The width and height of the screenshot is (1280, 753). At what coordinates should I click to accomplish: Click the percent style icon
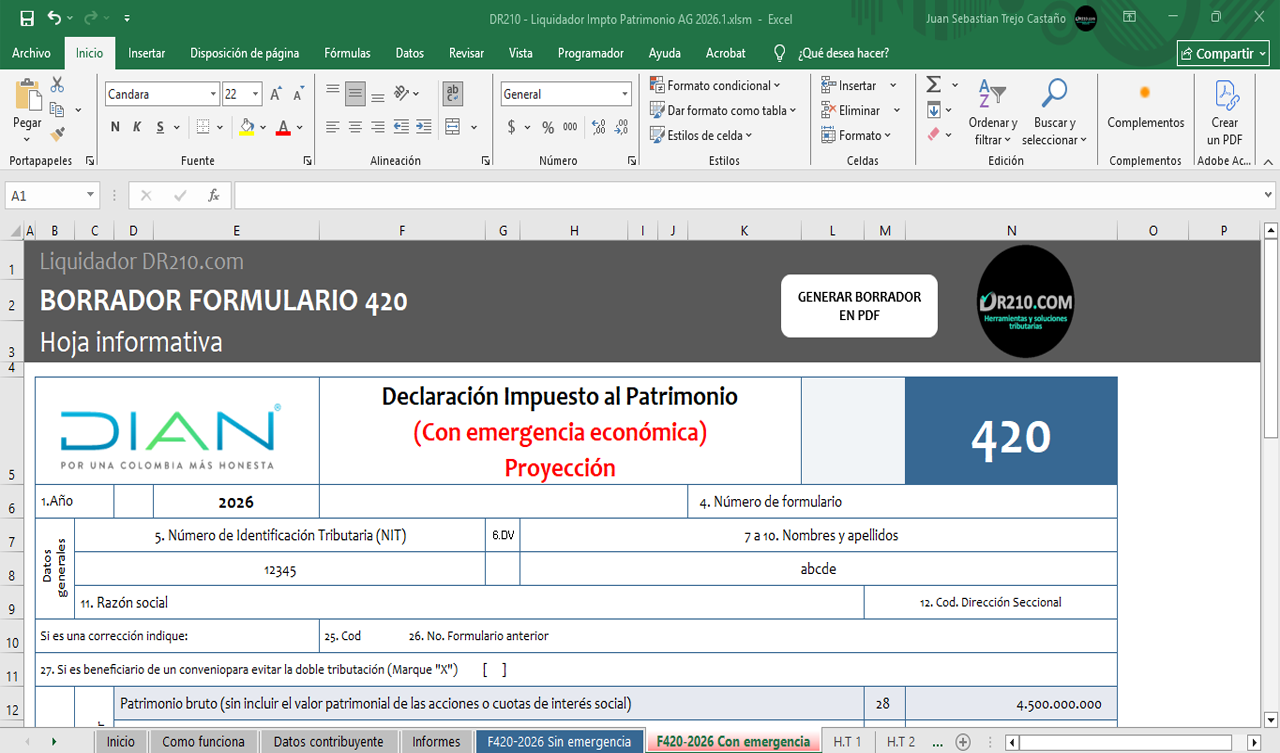548,127
